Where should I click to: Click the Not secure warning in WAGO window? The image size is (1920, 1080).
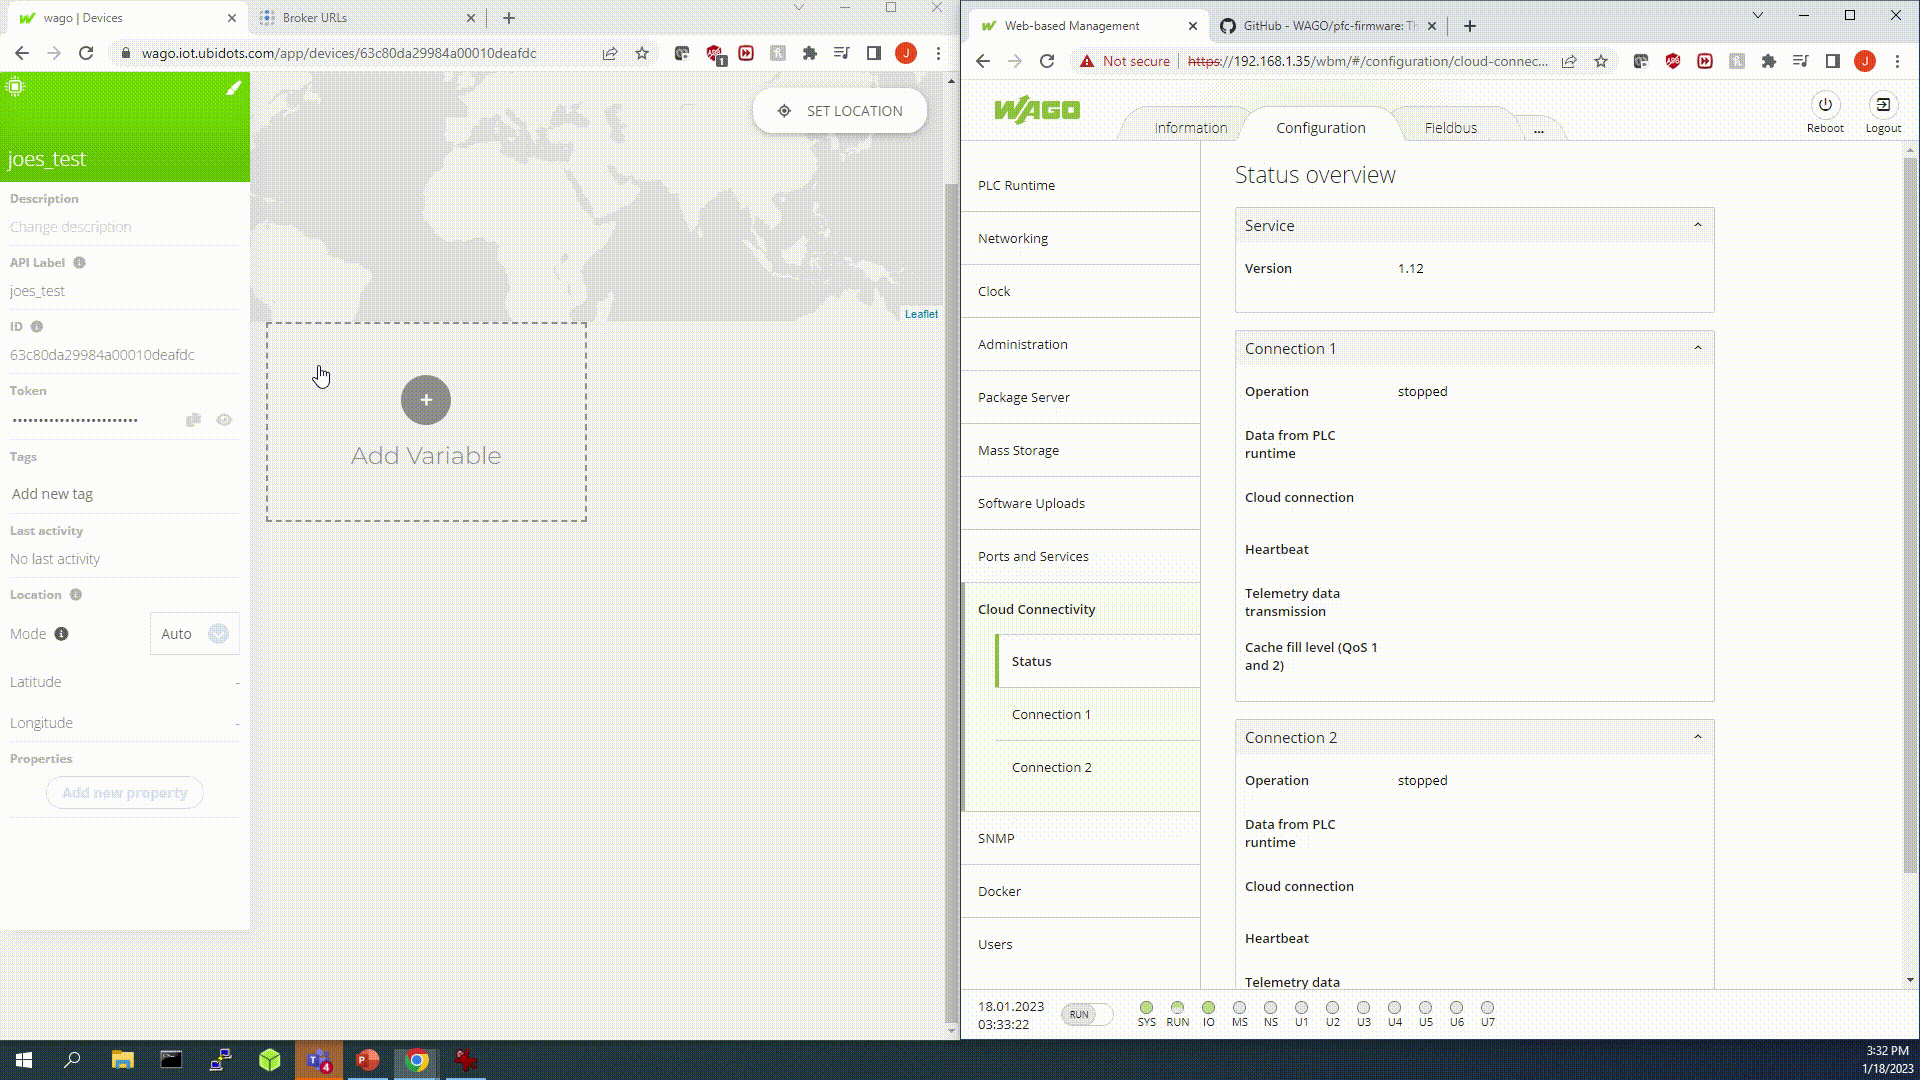coord(1124,61)
